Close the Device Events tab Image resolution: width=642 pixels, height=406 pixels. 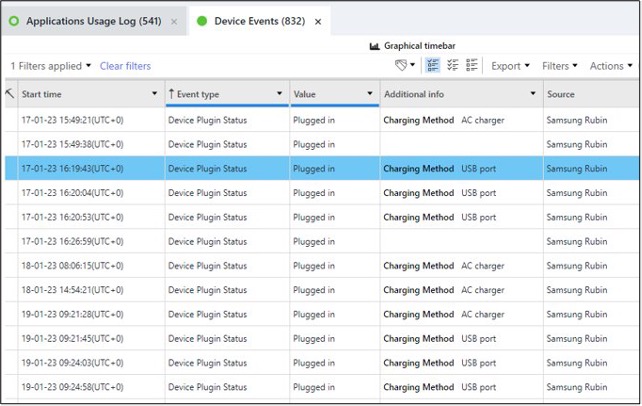click(318, 21)
